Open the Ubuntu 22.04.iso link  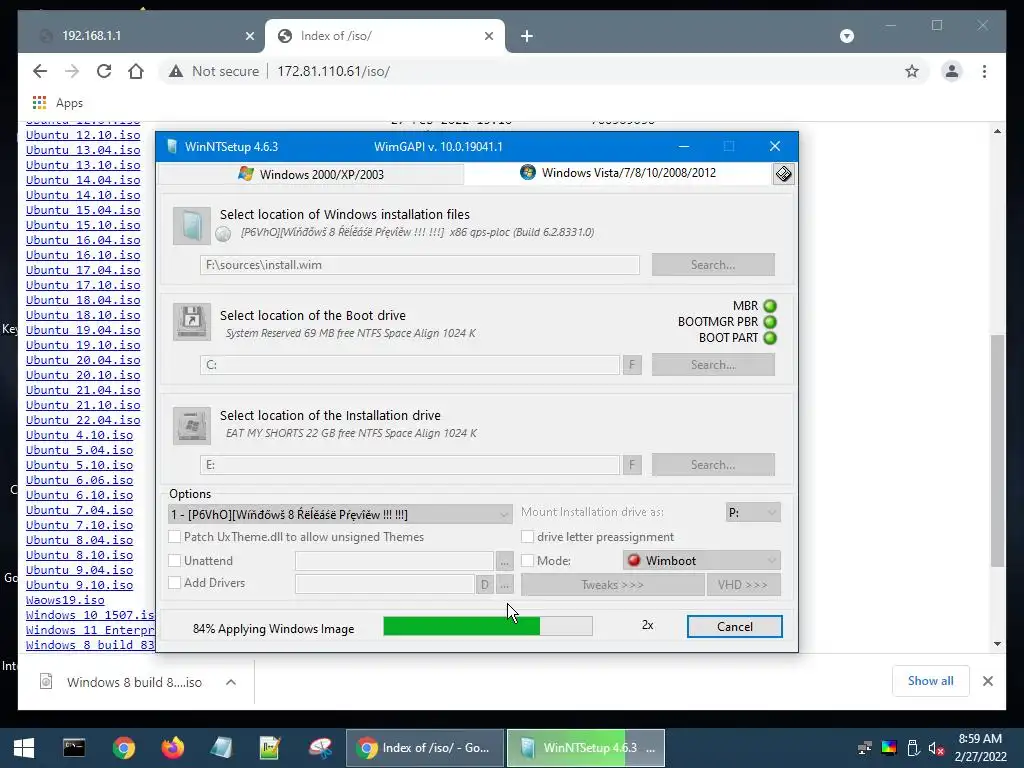[83, 420]
